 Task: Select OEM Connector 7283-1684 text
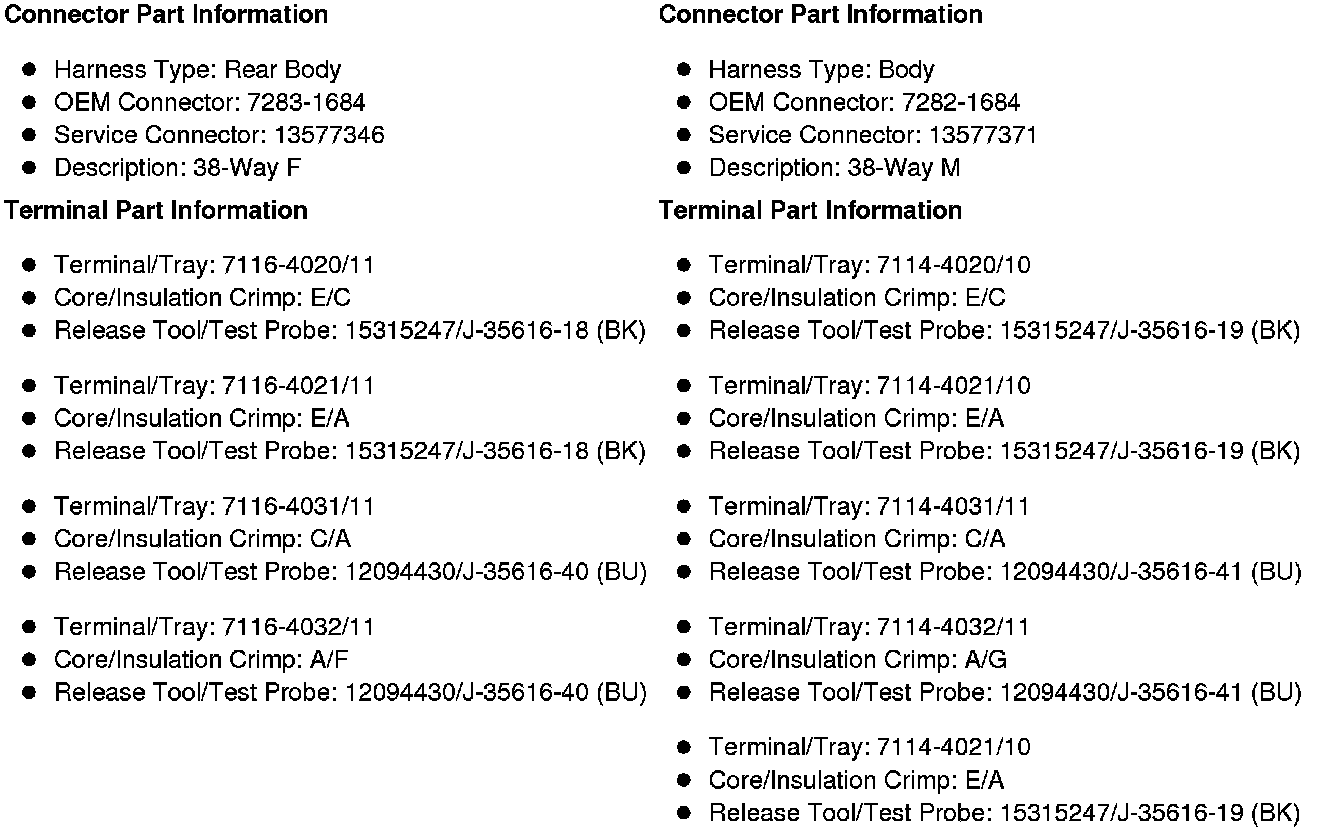pyautogui.click(x=209, y=103)
